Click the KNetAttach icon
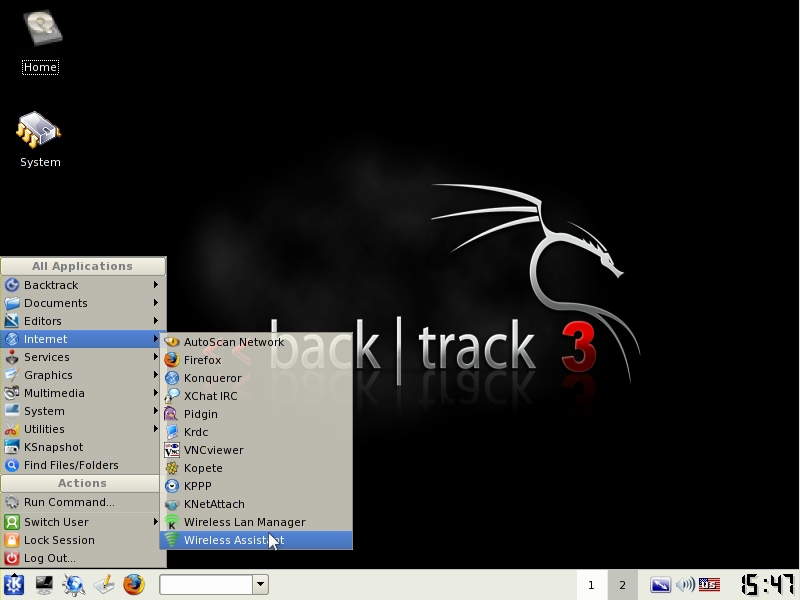Viewport: 800px width, 600px height. tap(172, 504)
